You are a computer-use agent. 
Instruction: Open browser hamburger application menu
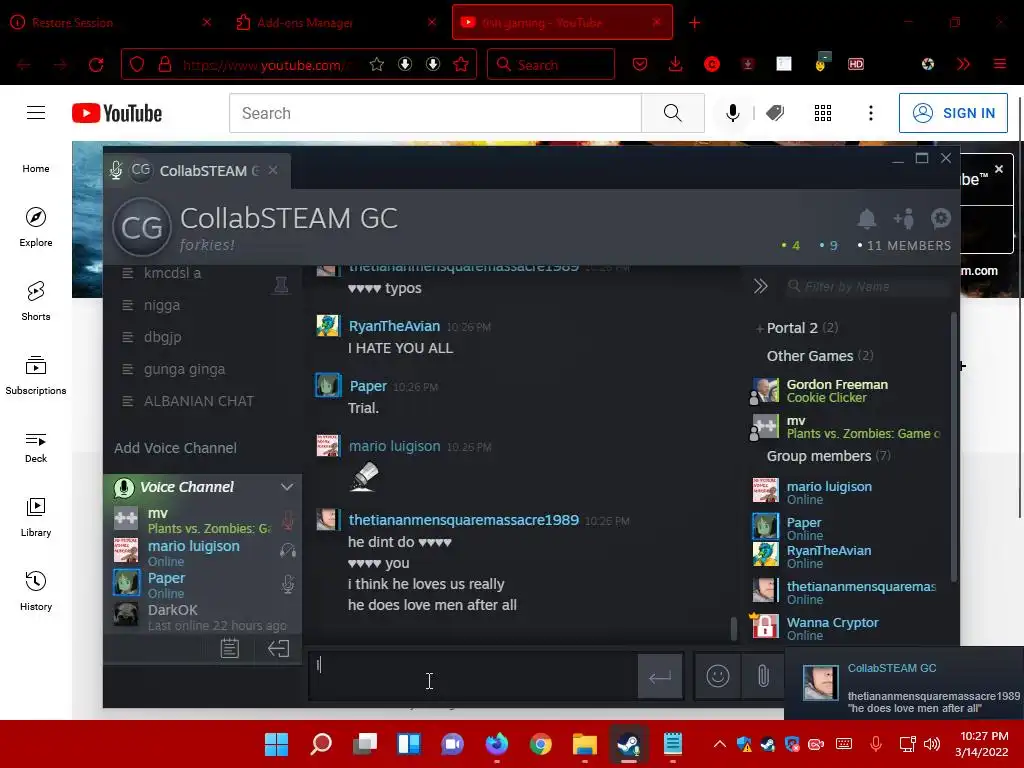(x=999, y=64)
